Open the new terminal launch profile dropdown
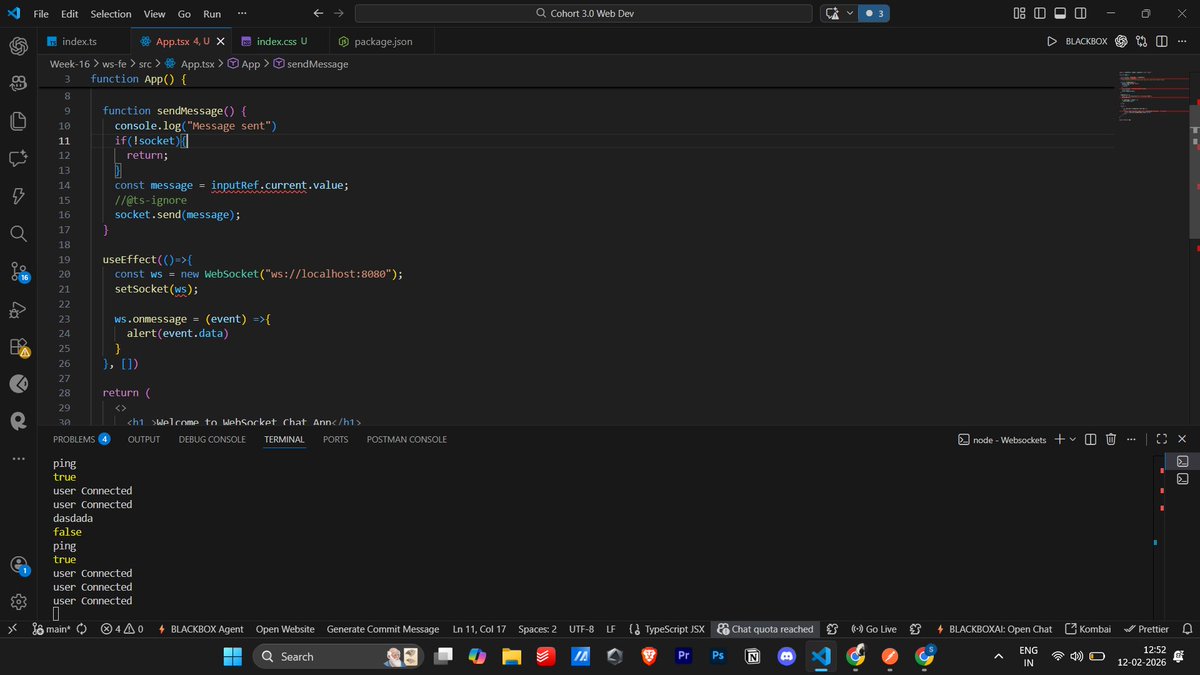 [x=1073, y=439]
